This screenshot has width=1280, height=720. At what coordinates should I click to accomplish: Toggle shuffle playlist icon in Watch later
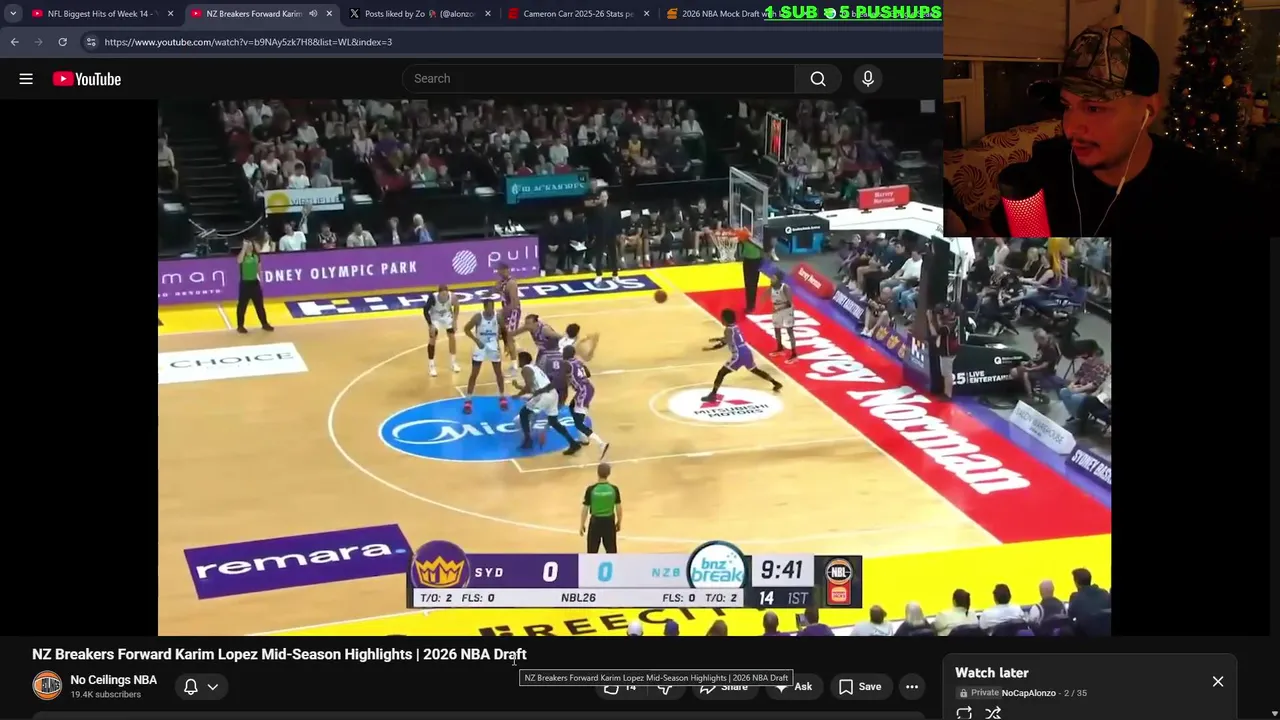click(x=993, y=713)
